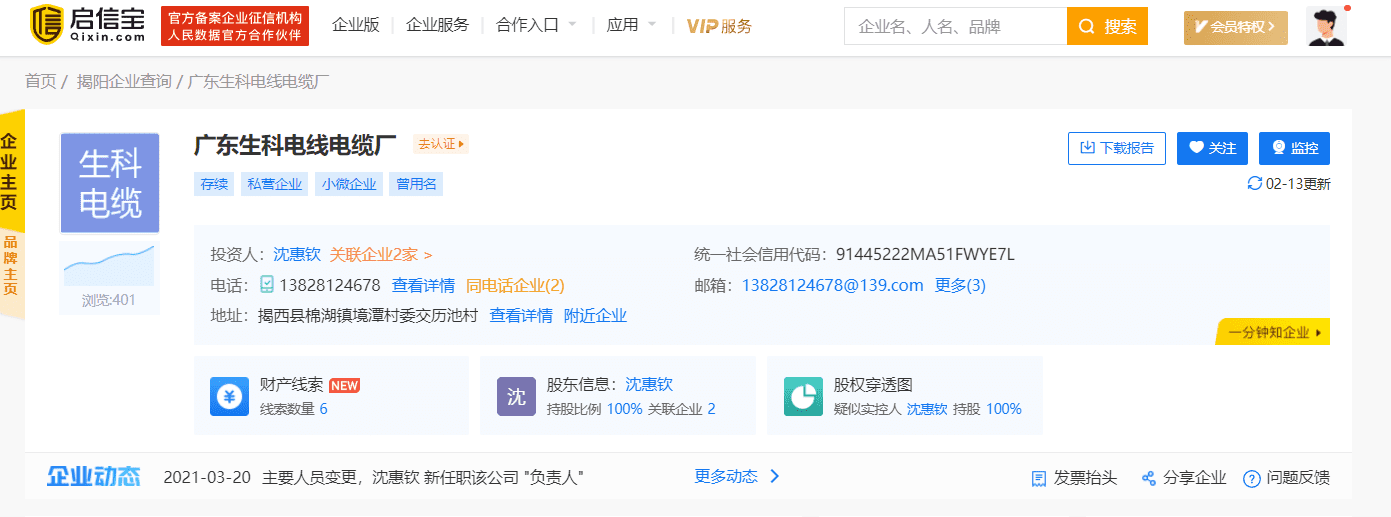This screenshot has height=517, width=1391.
Task: Focus the company name search field
Action: (x=956, y=26)
